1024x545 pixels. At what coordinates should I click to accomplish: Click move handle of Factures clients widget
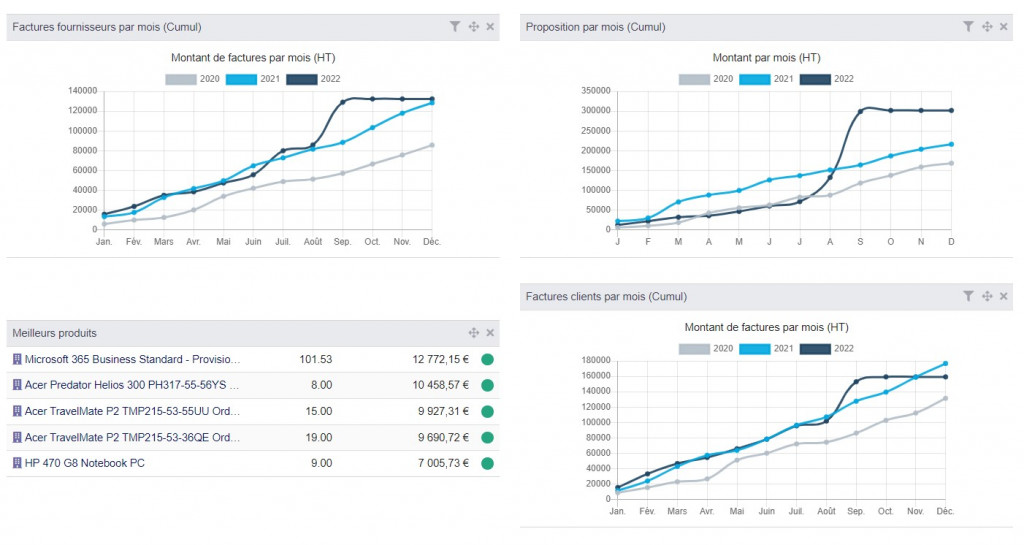(x=987, y=296)
